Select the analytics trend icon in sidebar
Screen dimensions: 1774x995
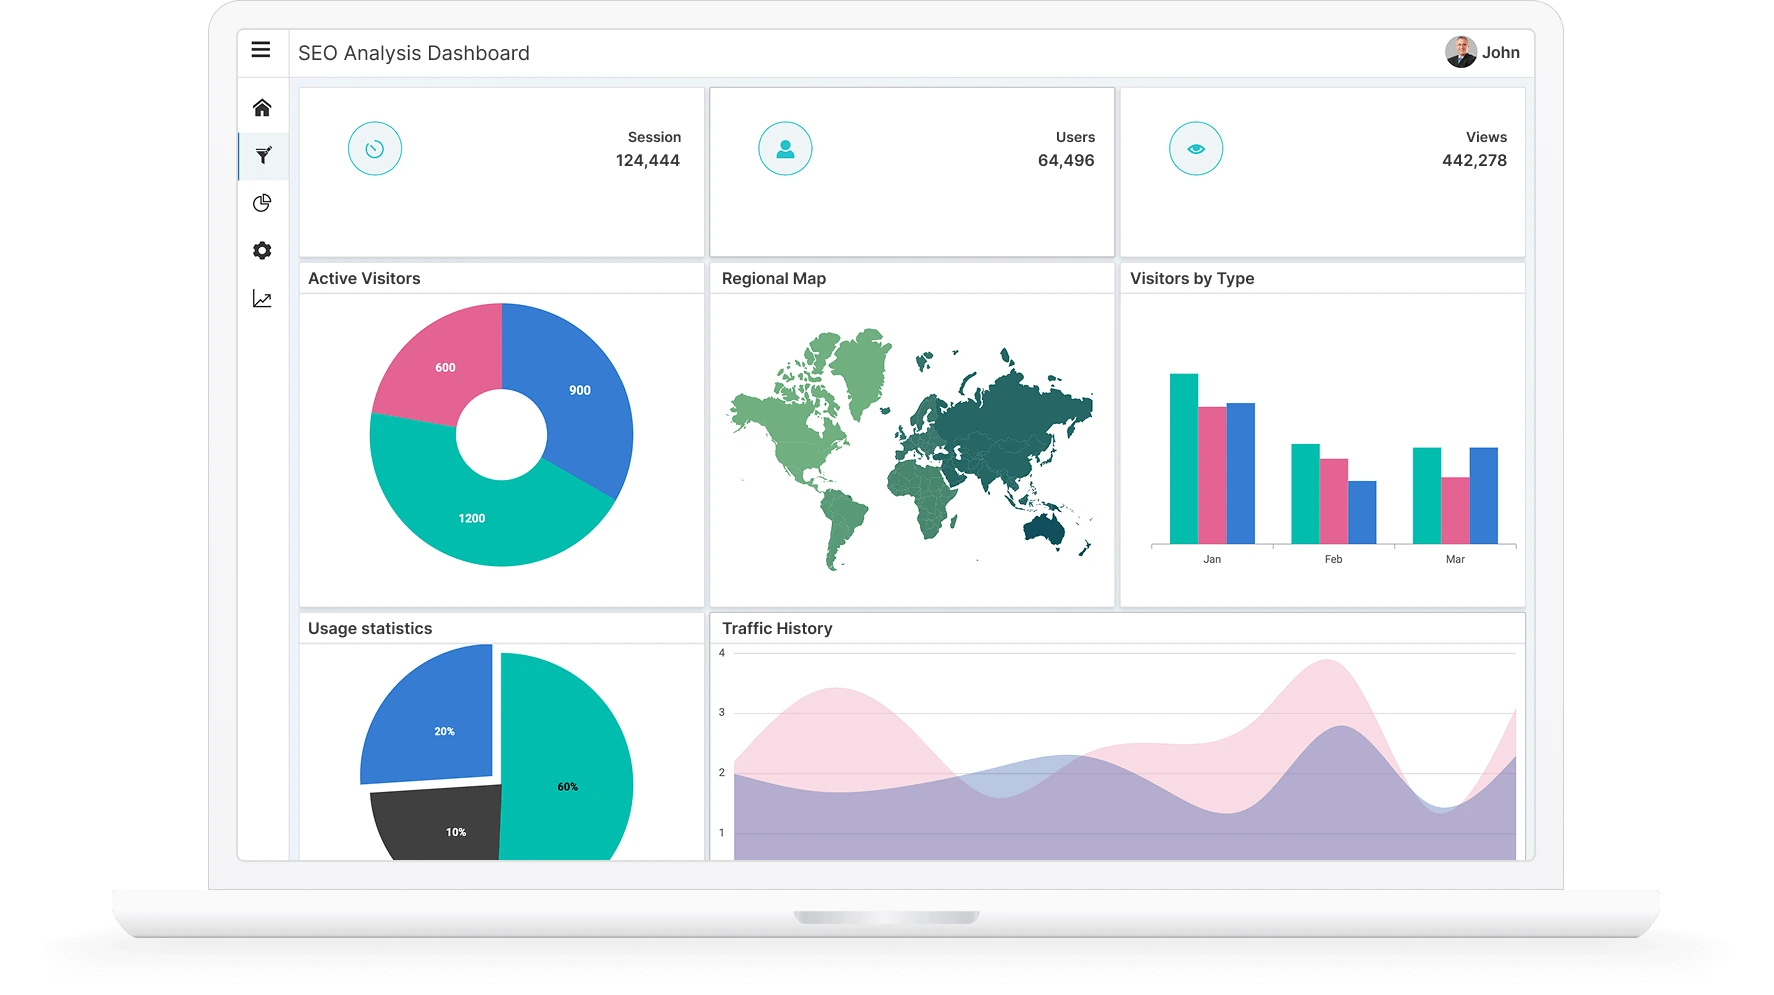click(262, 299)
